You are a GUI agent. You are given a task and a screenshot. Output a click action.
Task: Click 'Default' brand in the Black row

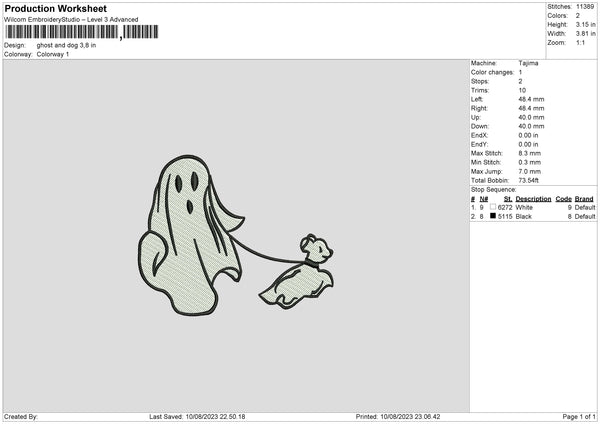[585, 217]
